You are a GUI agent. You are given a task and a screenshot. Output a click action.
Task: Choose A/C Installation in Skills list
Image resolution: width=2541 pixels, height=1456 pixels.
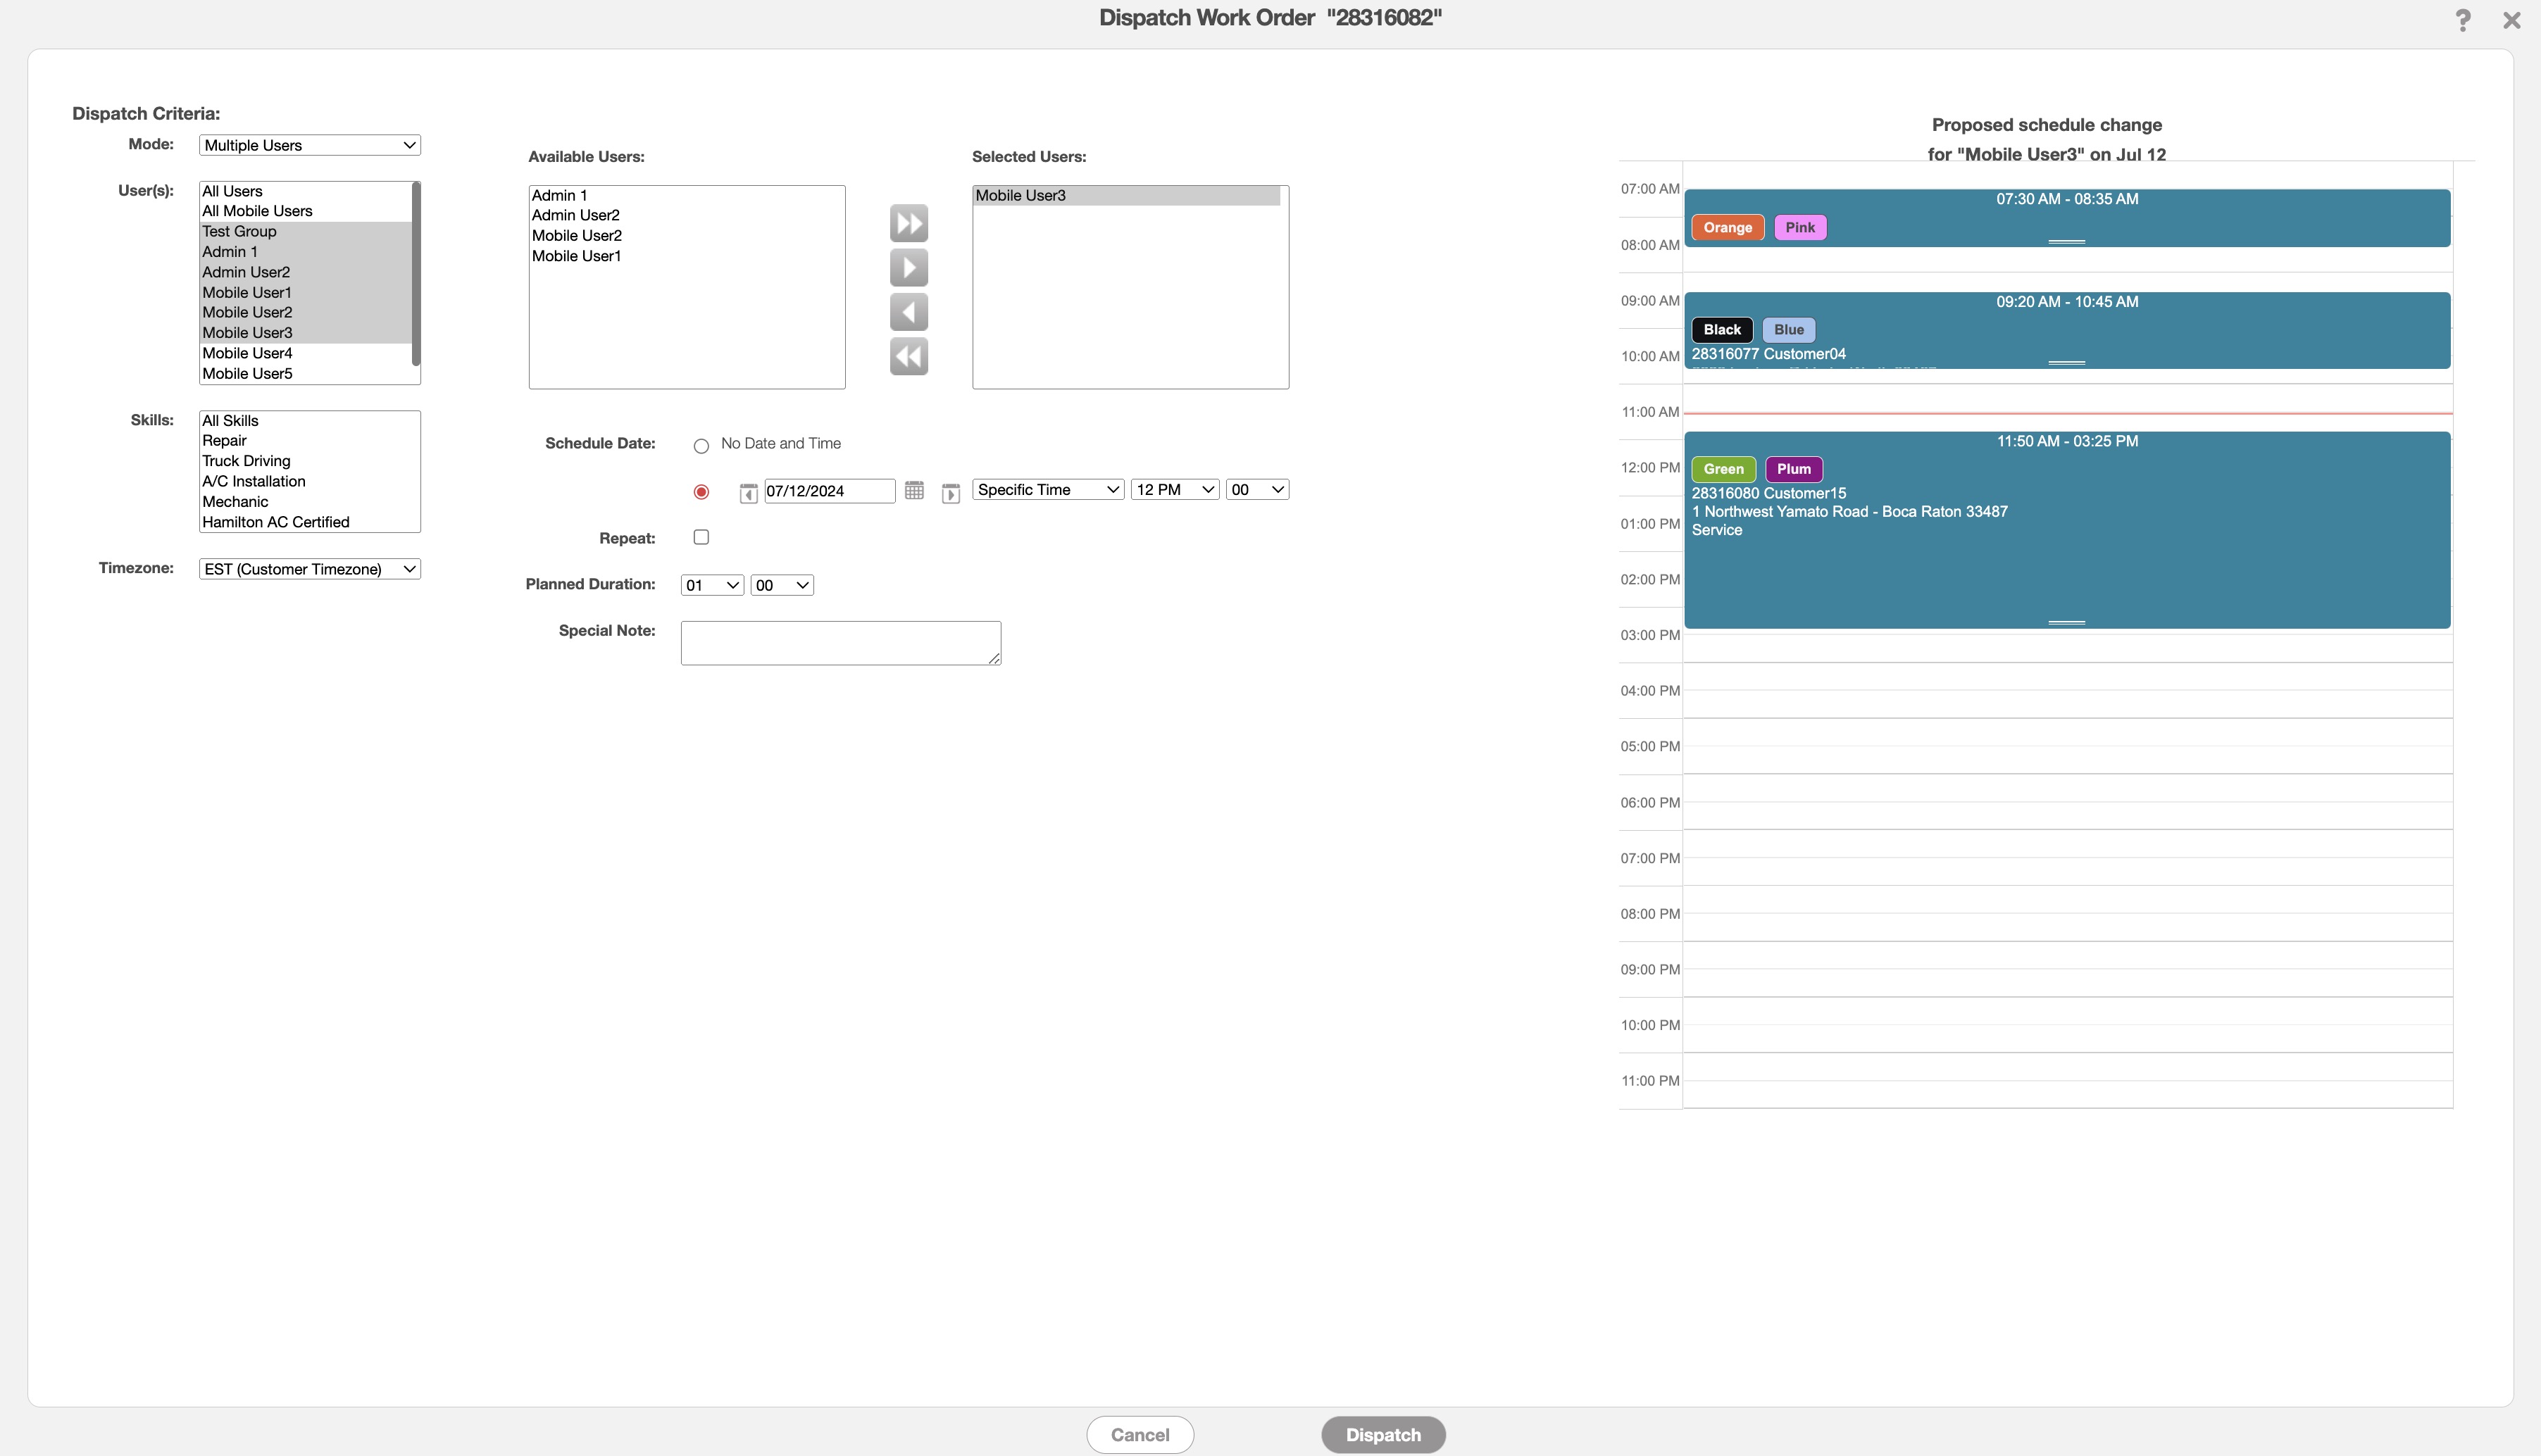[x=254, y=481]
